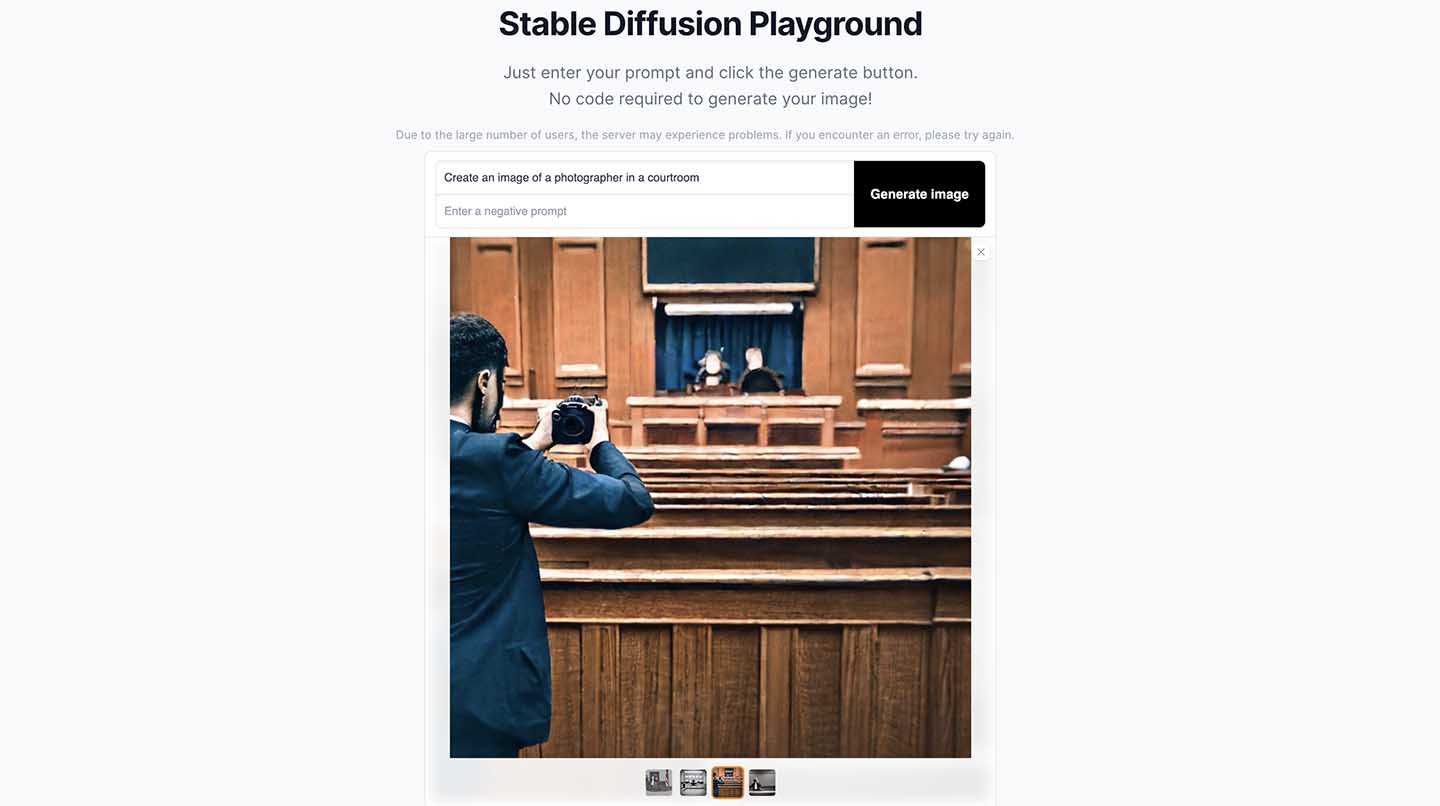Click the server problems notice text
This screenshot has height=806, width=1440.
coord(705,135)
